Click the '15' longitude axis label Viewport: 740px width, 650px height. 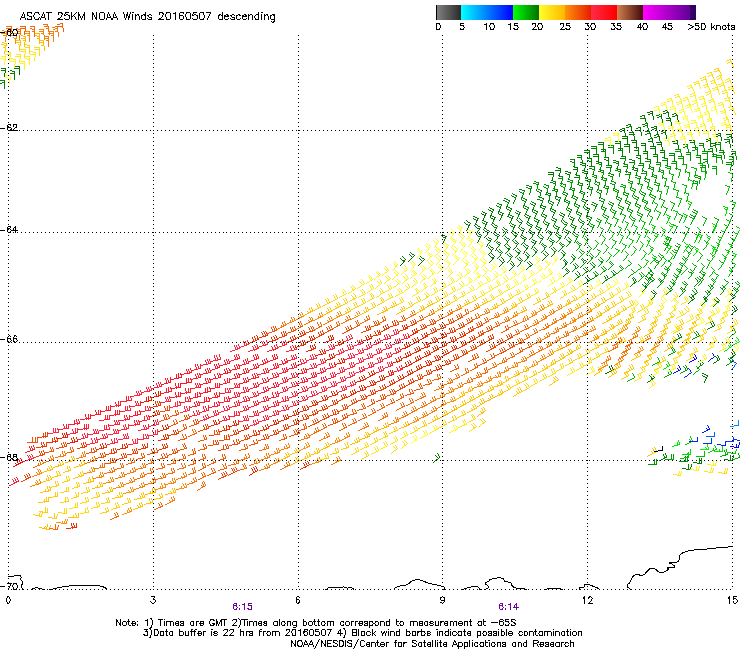coord(732,600)
